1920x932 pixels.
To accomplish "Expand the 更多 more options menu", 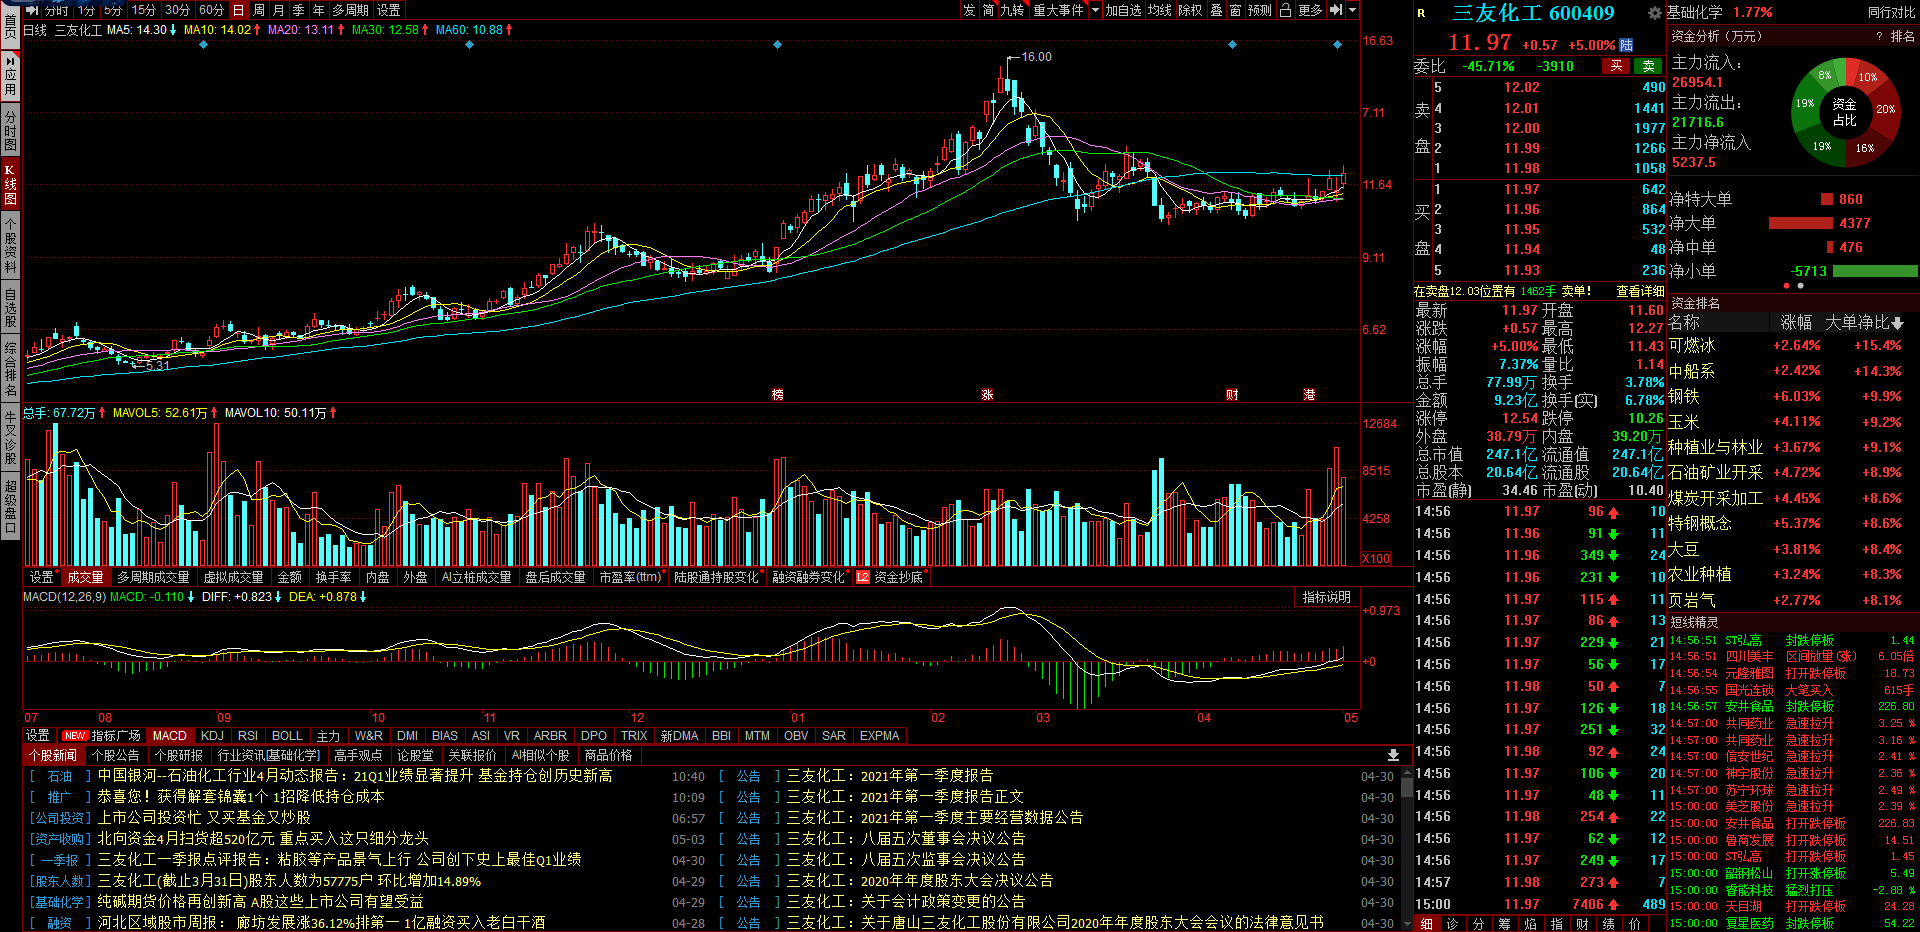I will point(1310,10).
